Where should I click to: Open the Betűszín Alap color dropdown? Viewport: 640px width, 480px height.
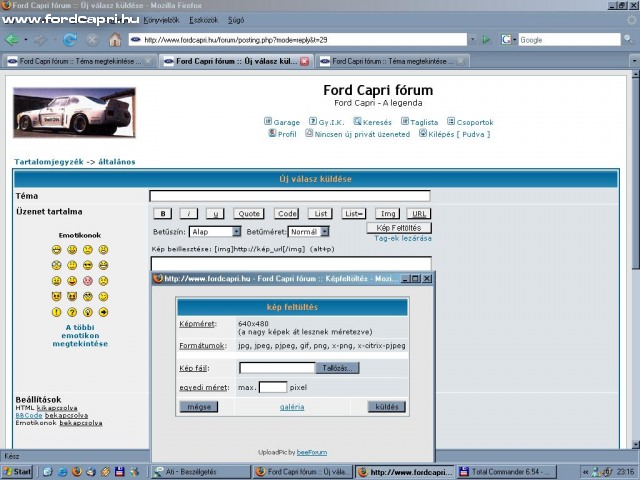tap(236, 231)
